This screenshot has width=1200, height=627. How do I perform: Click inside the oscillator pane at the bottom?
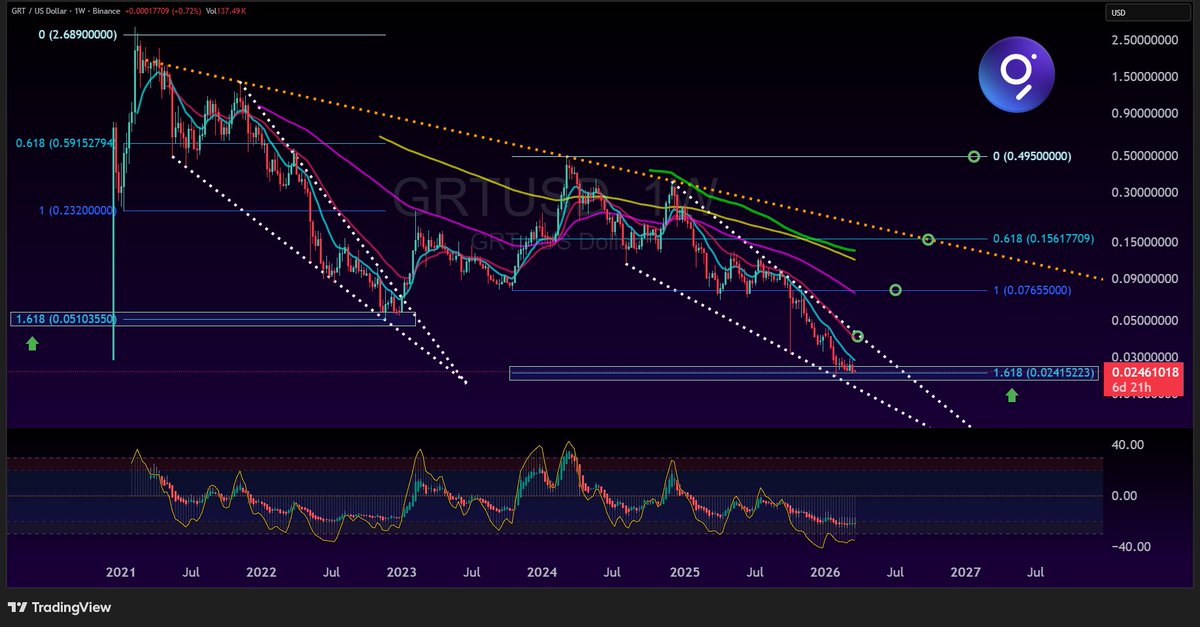pos(550,495)
